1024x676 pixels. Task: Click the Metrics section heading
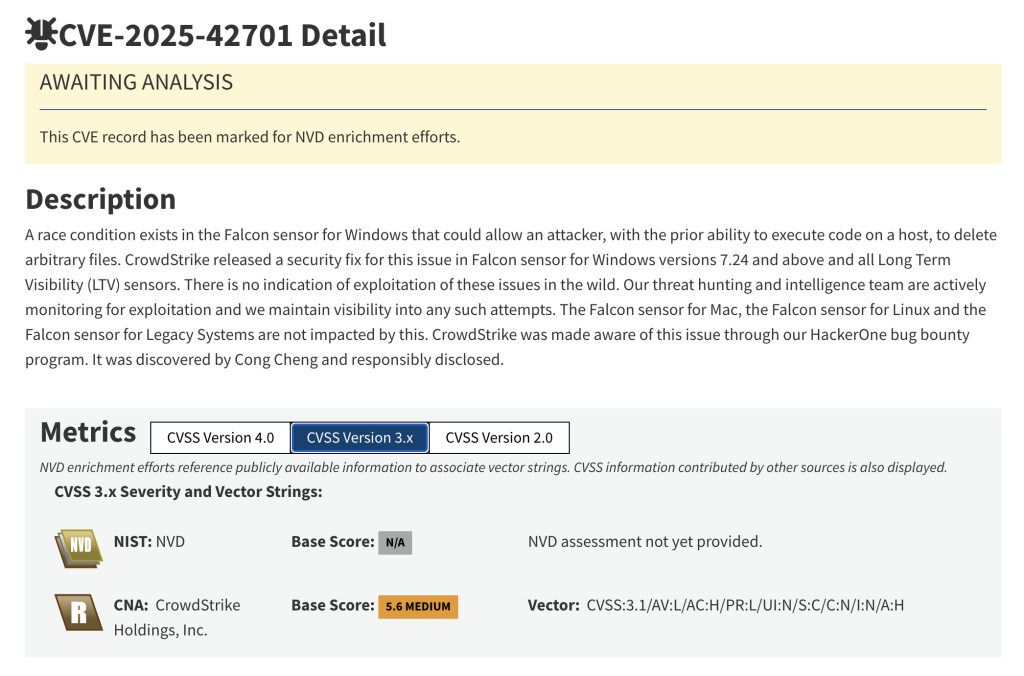tap(88, 433)
